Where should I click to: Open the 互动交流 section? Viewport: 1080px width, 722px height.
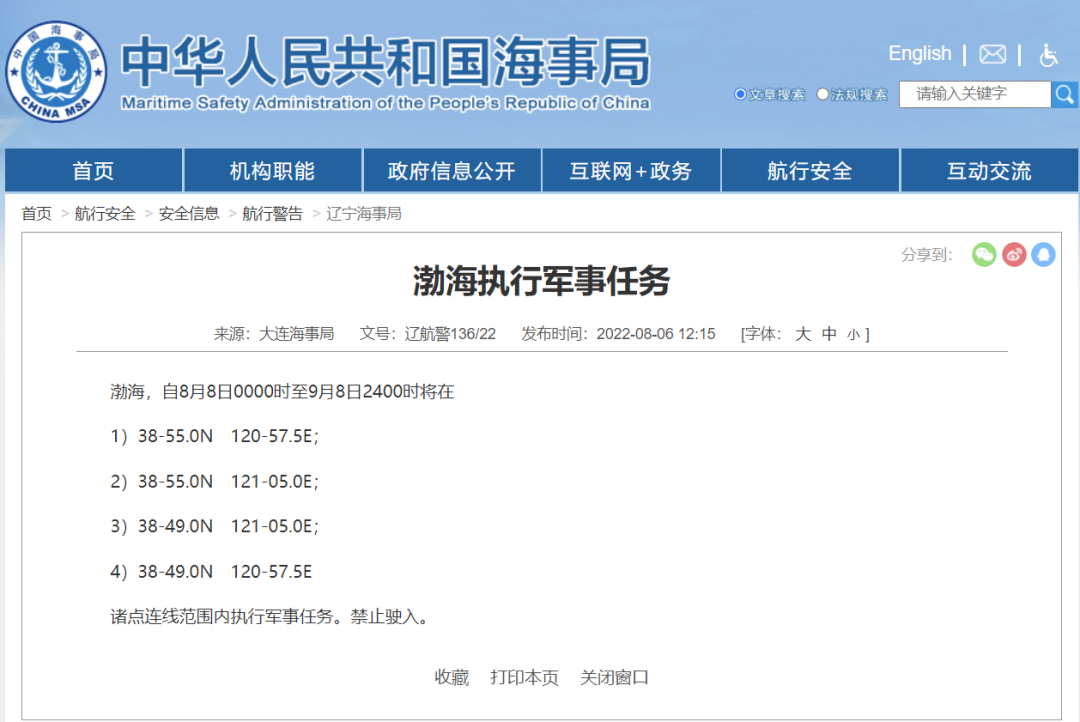pyautogui.click(x=990, y=169)
